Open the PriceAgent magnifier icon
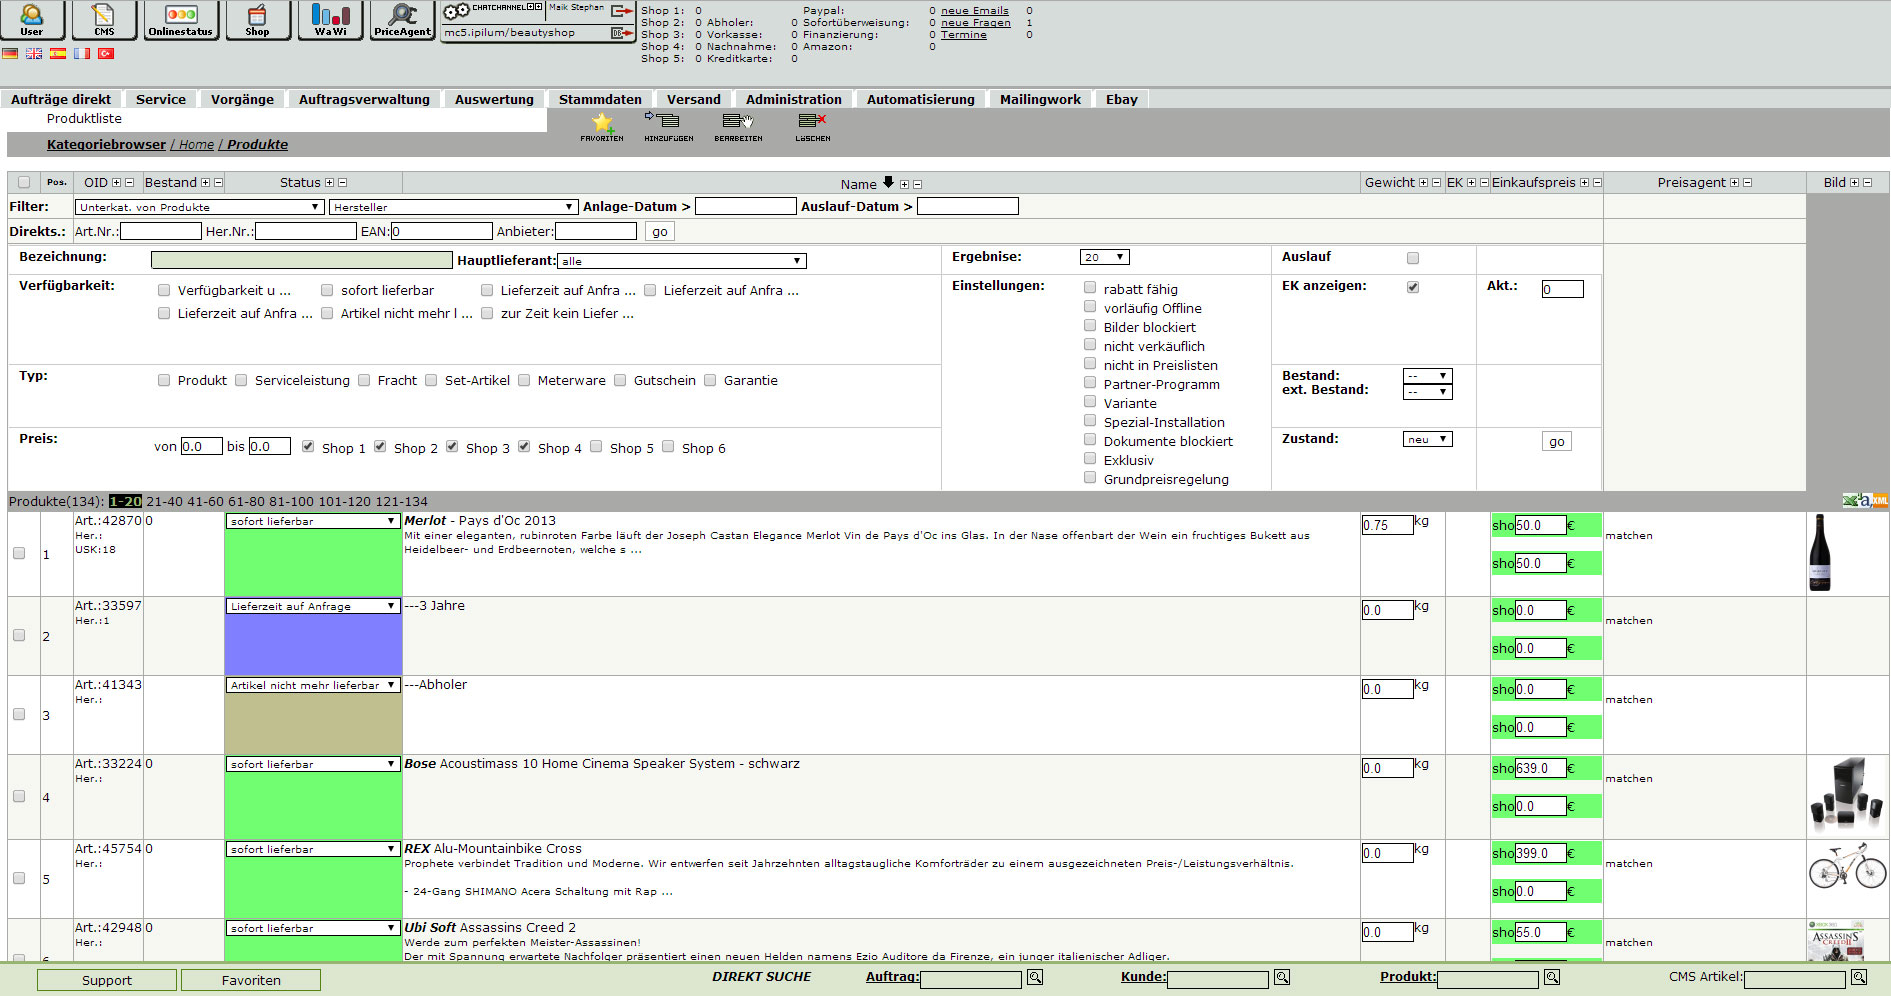 pos(402,19)
